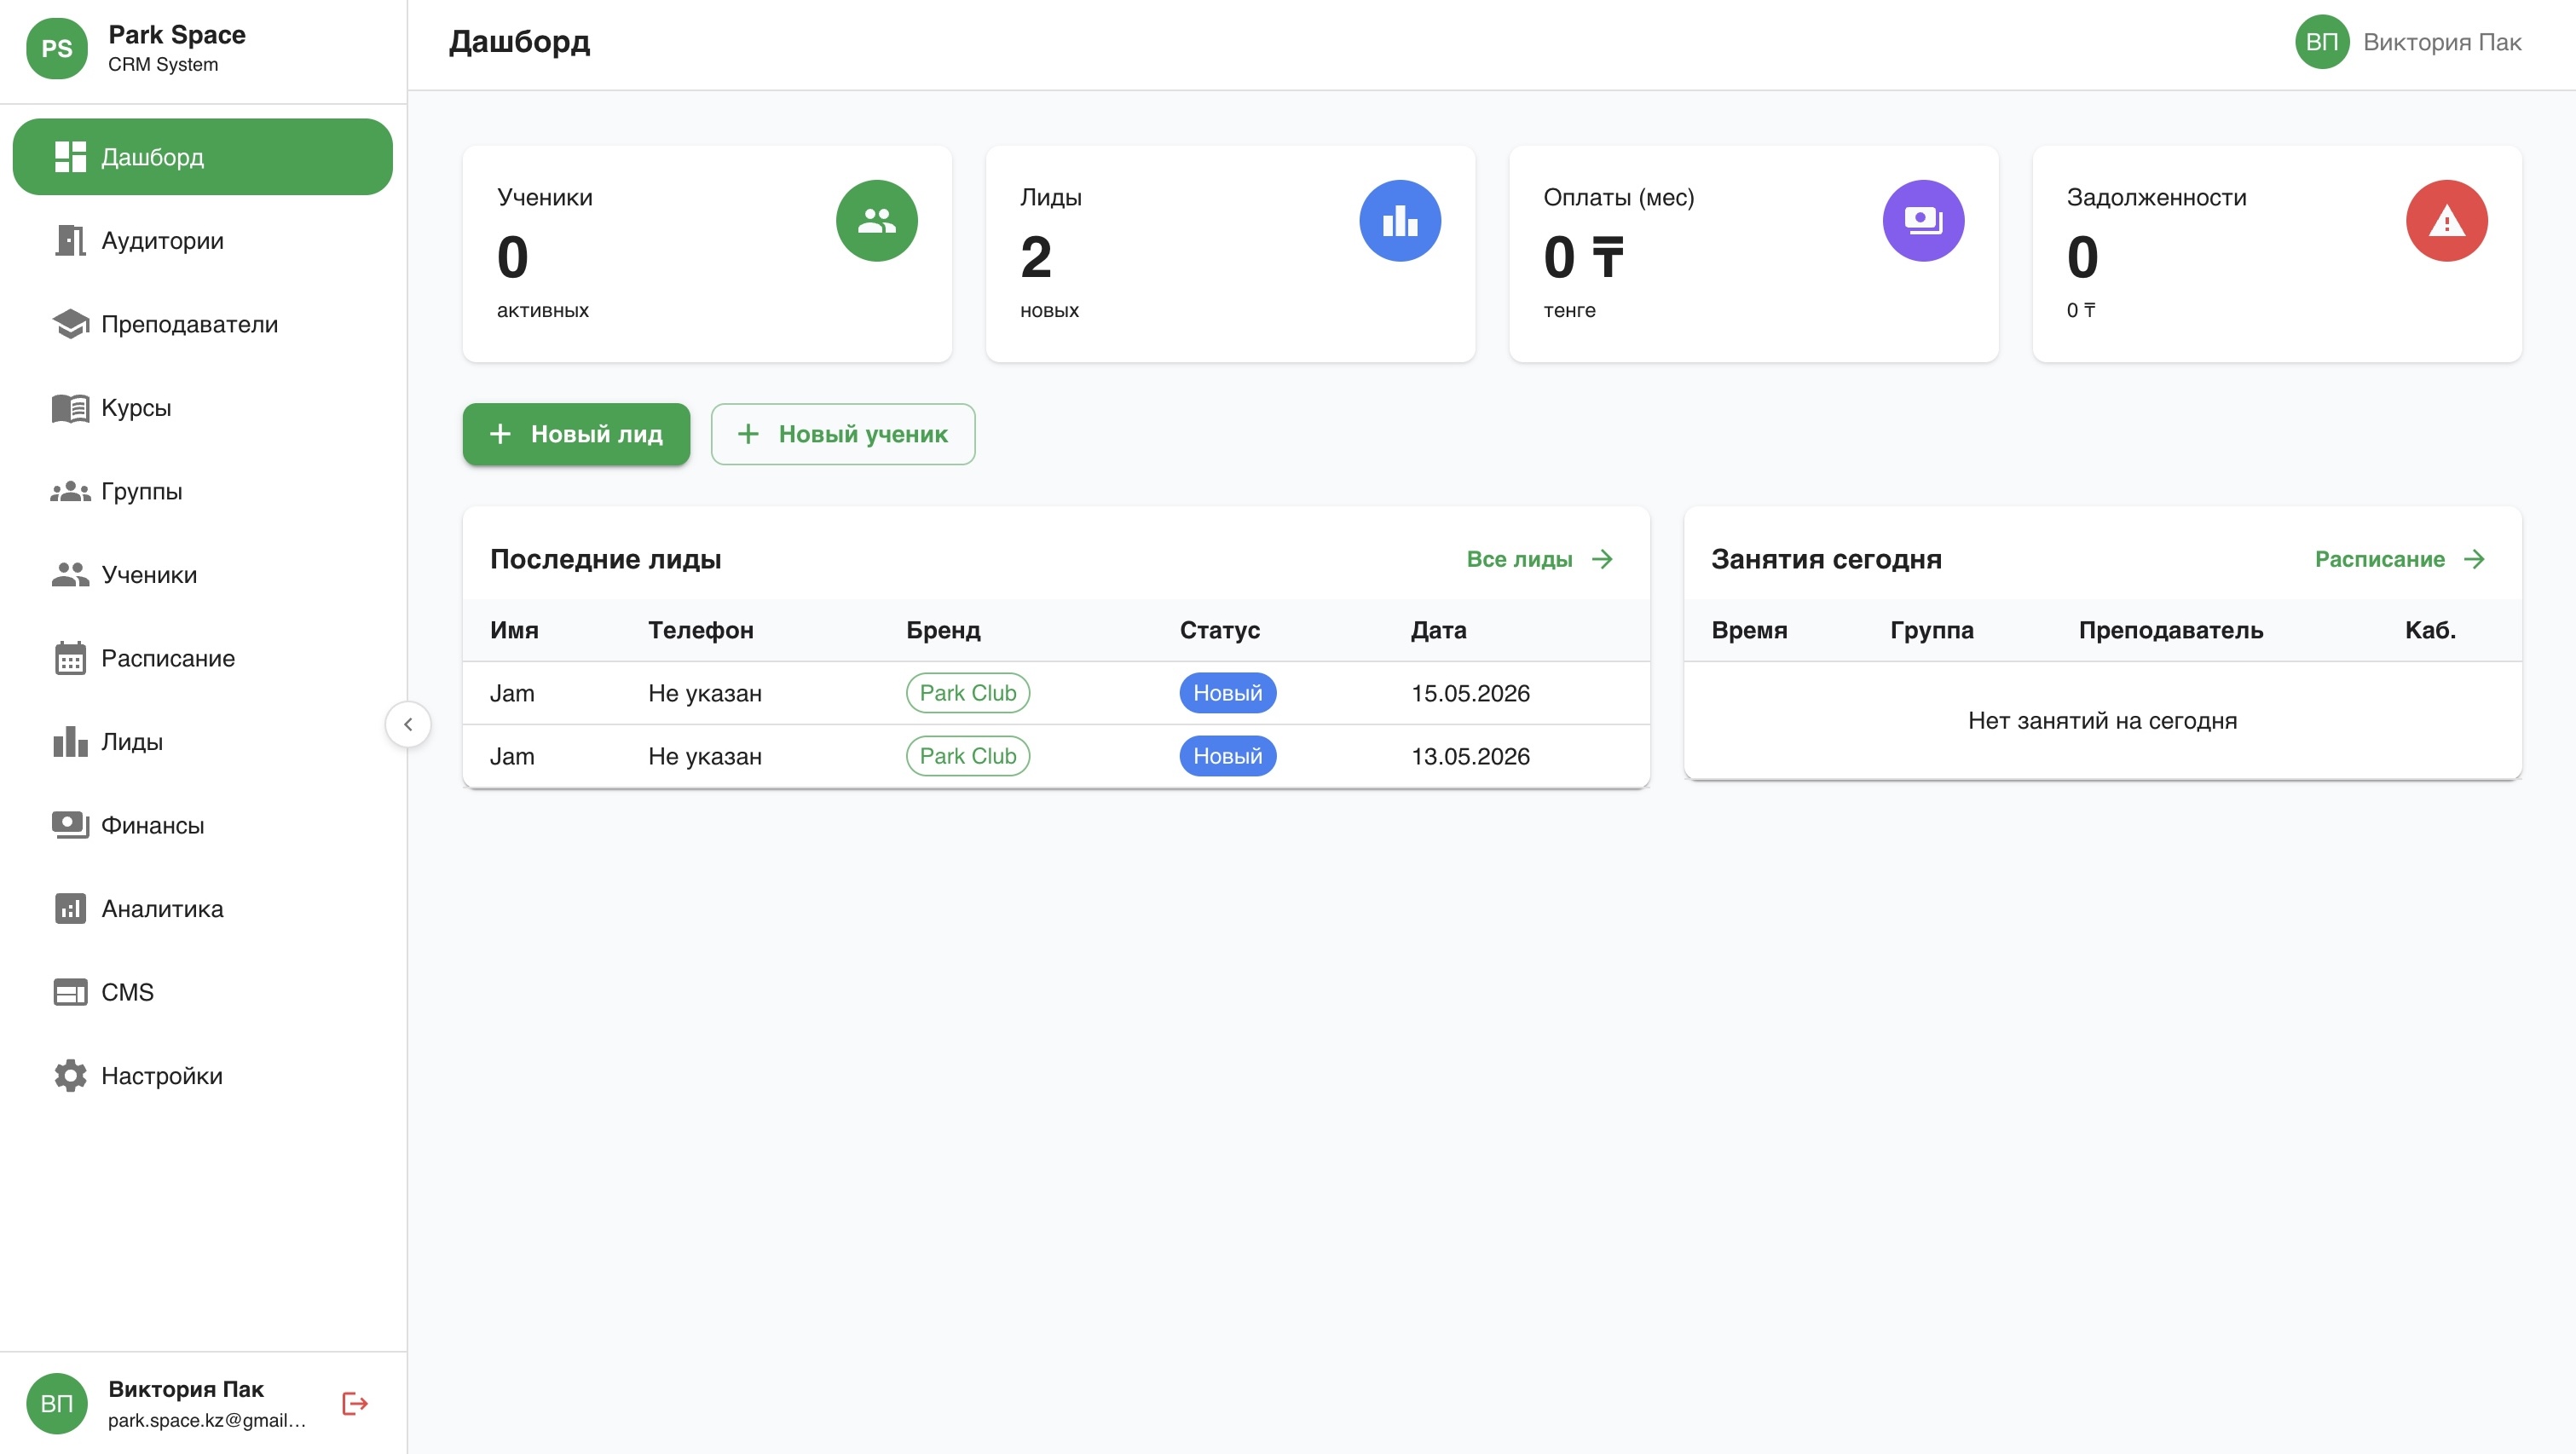
Task: Click the blue Лиды card icon
Action: 1400,221
